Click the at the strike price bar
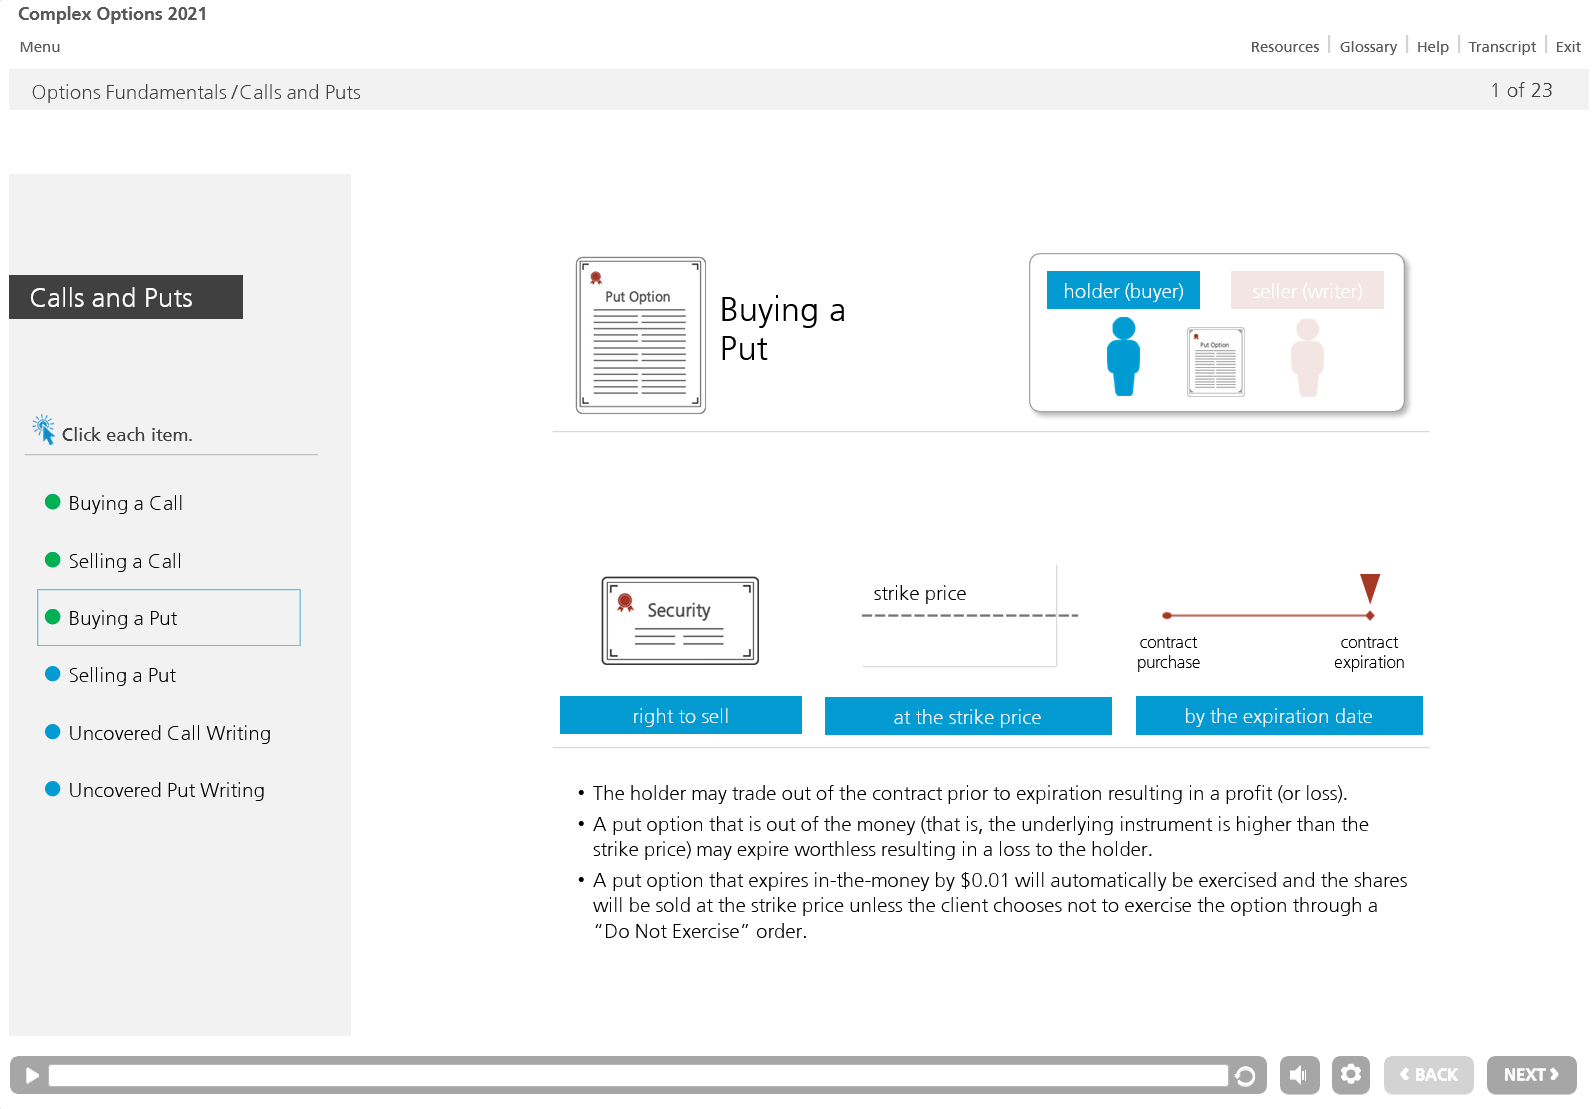 pyautogui.click(x=968, y=716)
